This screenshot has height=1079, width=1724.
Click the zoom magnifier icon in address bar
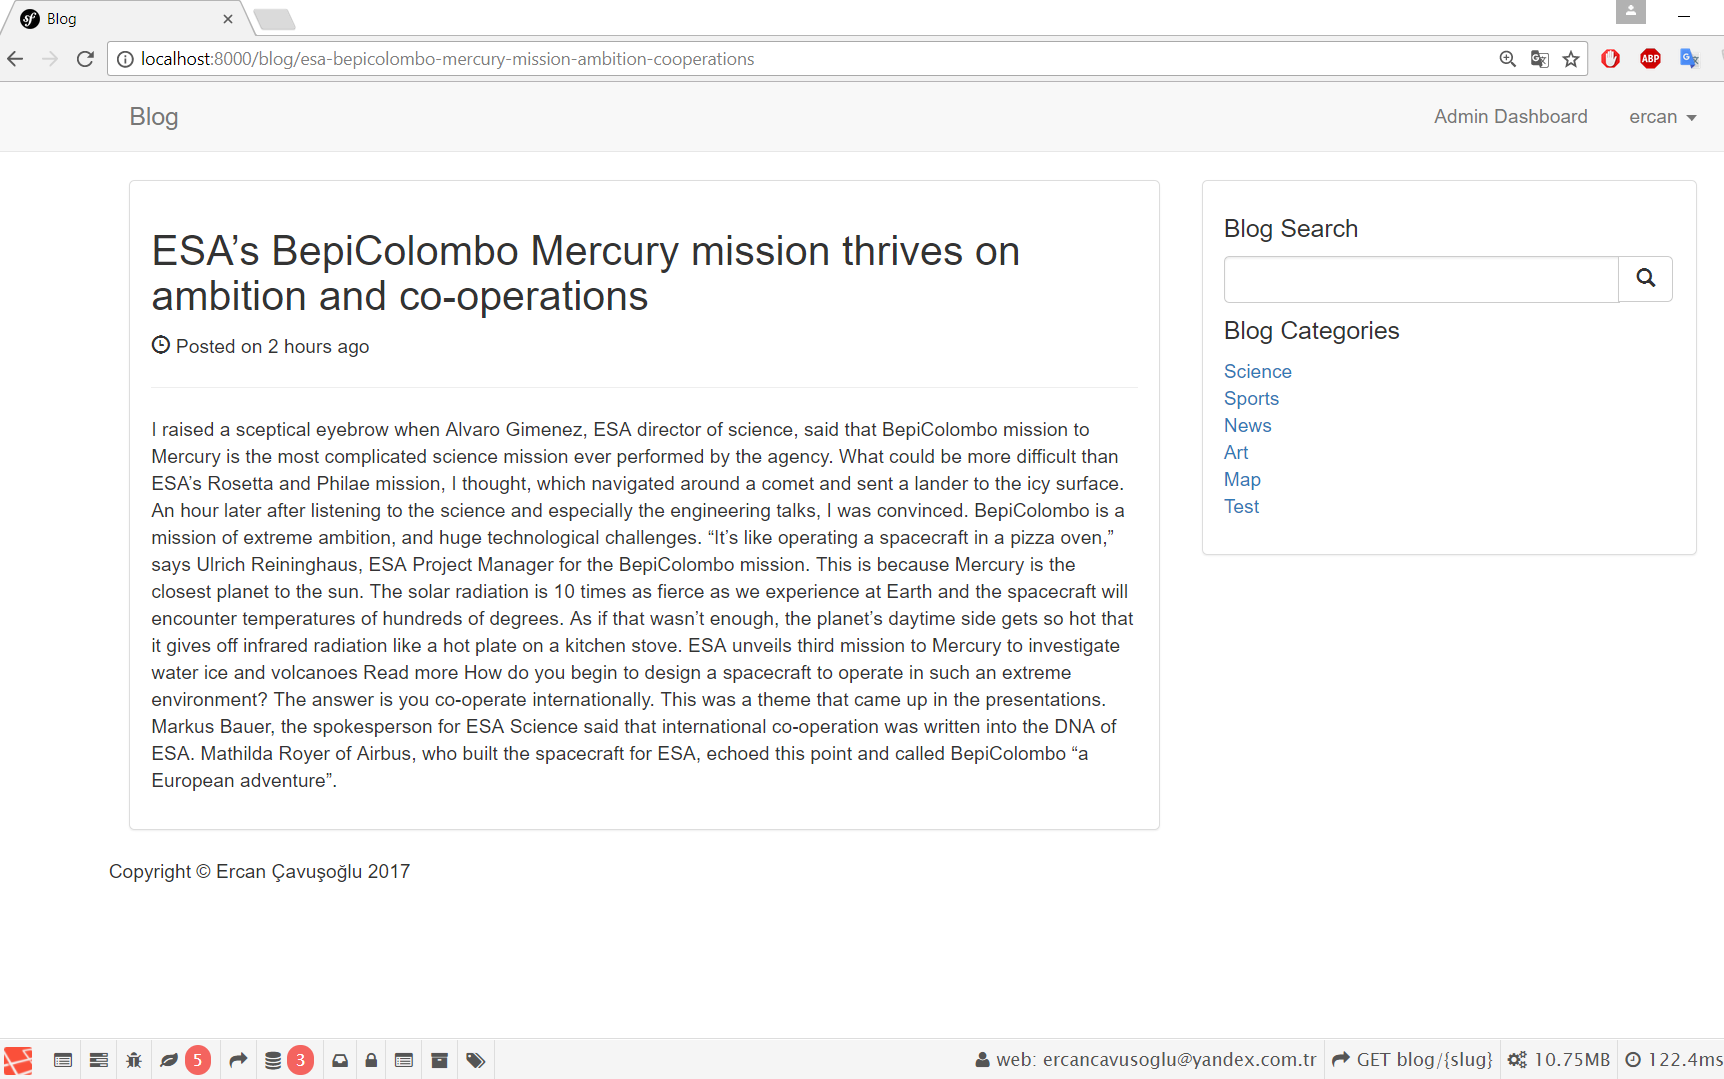1507,59
